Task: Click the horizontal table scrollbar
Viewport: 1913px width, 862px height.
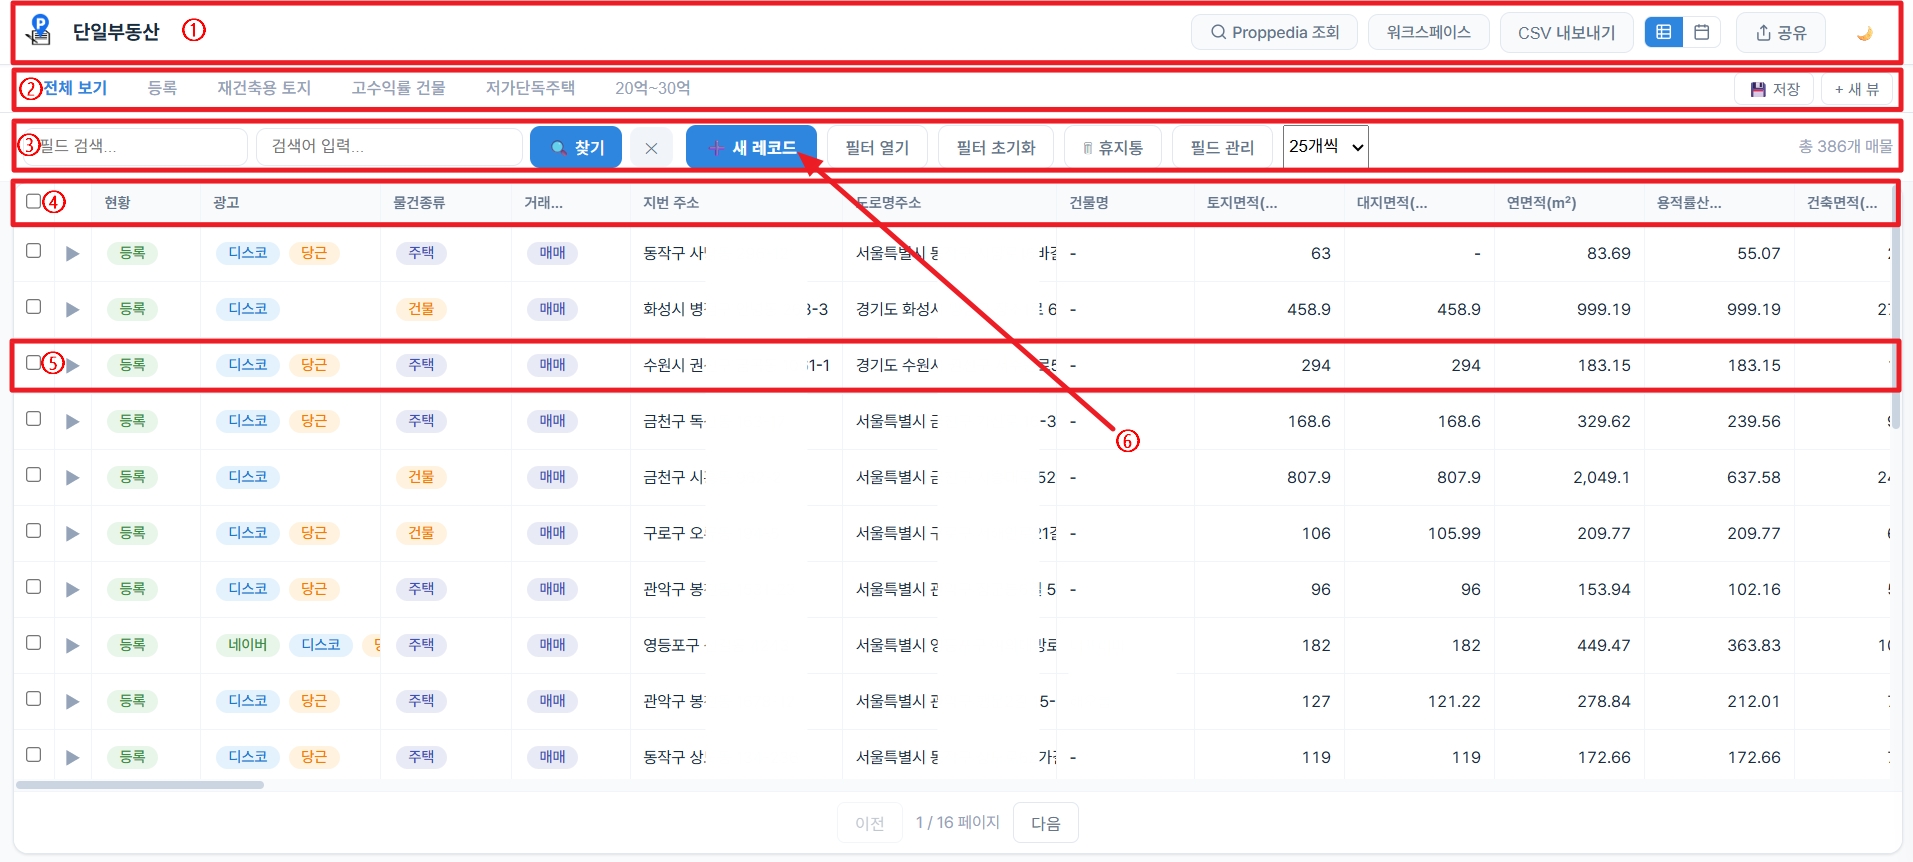Action: coord(140,785)
